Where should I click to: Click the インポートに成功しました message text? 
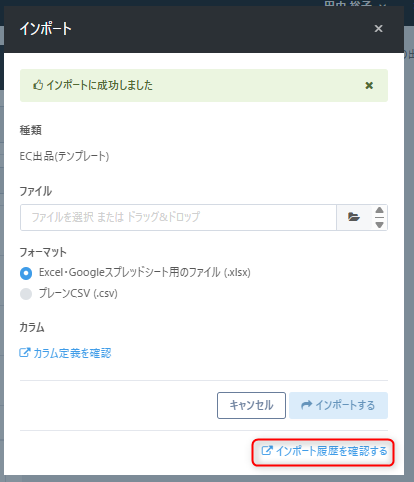click(x=99, y=85)
